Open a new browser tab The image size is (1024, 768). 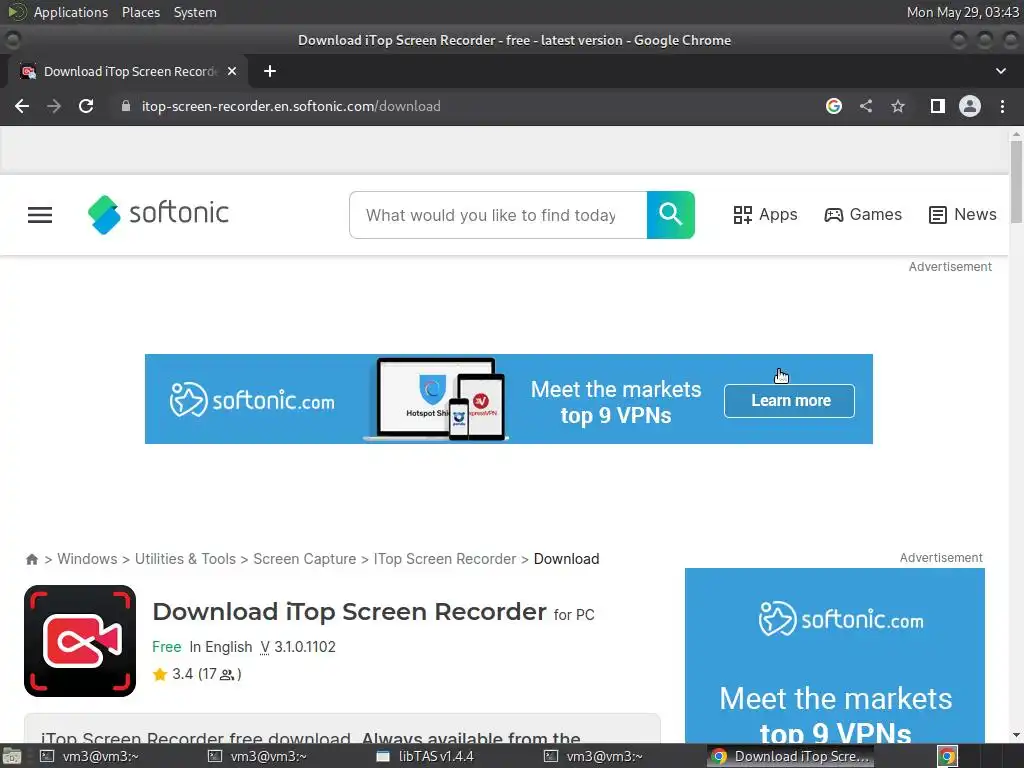pos(270,71)
